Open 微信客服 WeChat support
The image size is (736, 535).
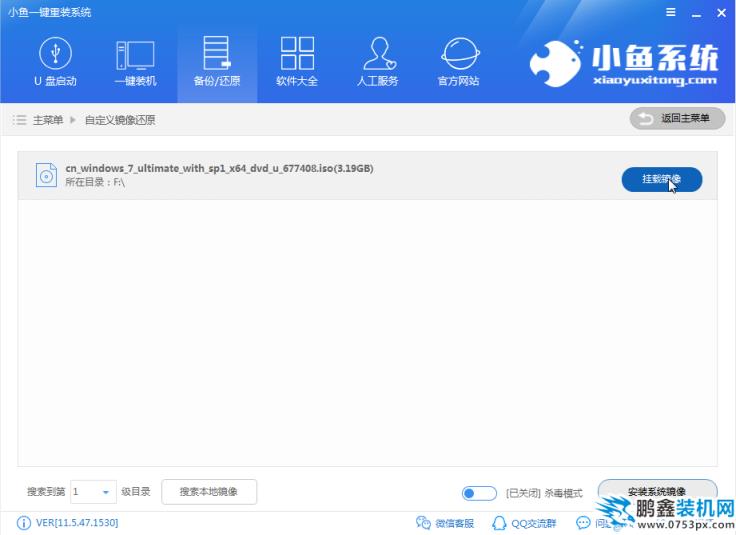click(x=445, y=523)
